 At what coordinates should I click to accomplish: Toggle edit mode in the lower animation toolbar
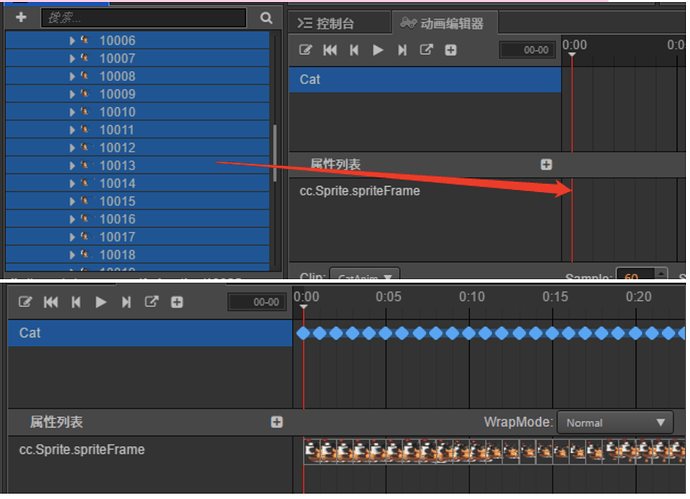(26, 302)
